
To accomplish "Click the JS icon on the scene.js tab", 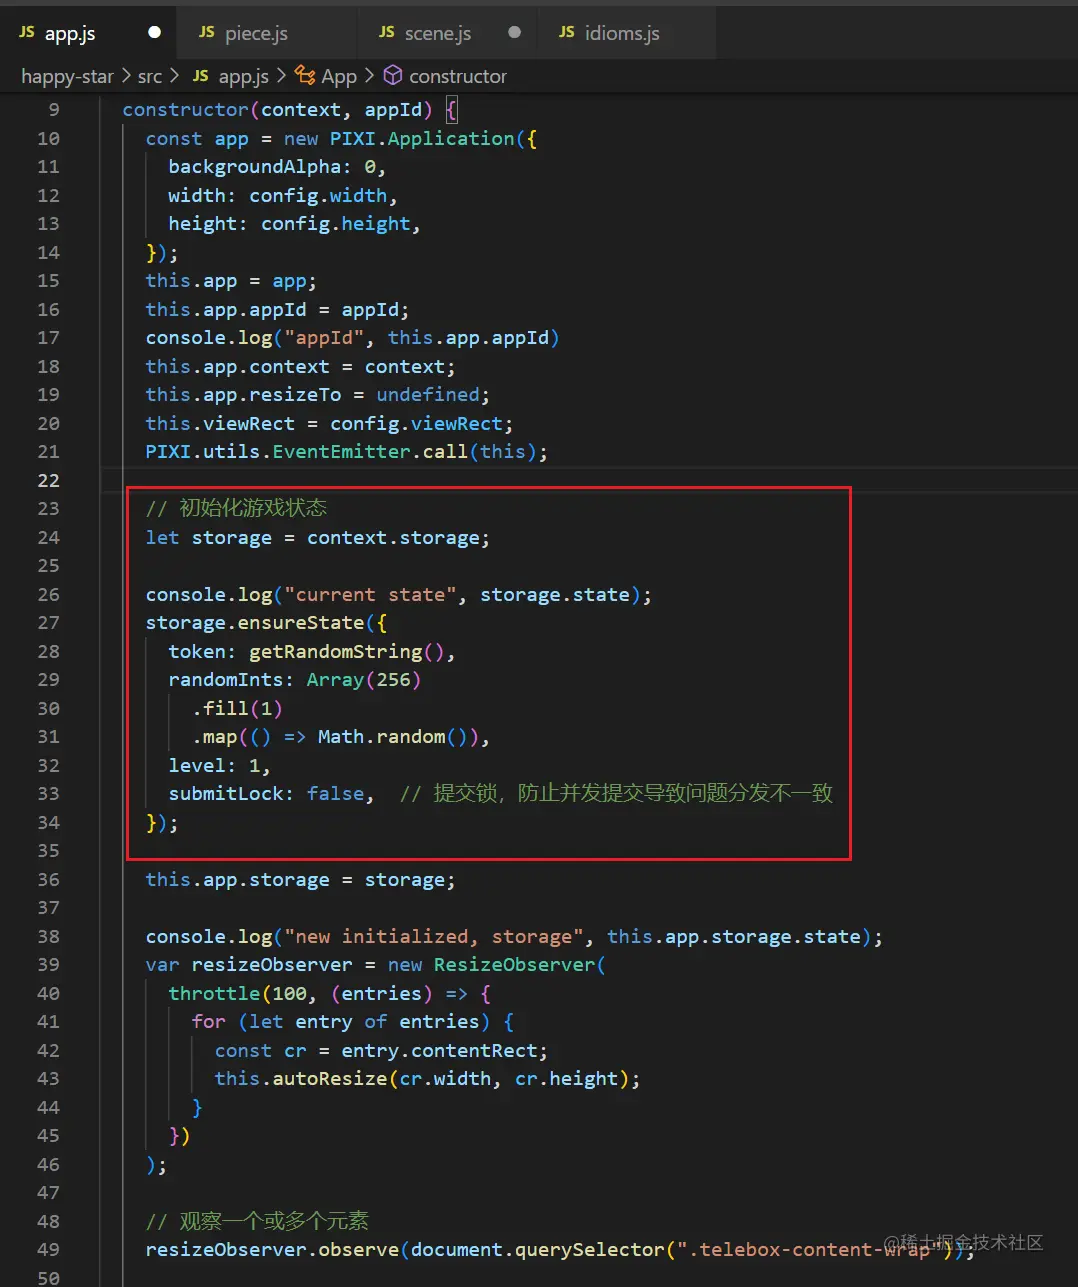I will pyautogui.click(x=387, y=32).
